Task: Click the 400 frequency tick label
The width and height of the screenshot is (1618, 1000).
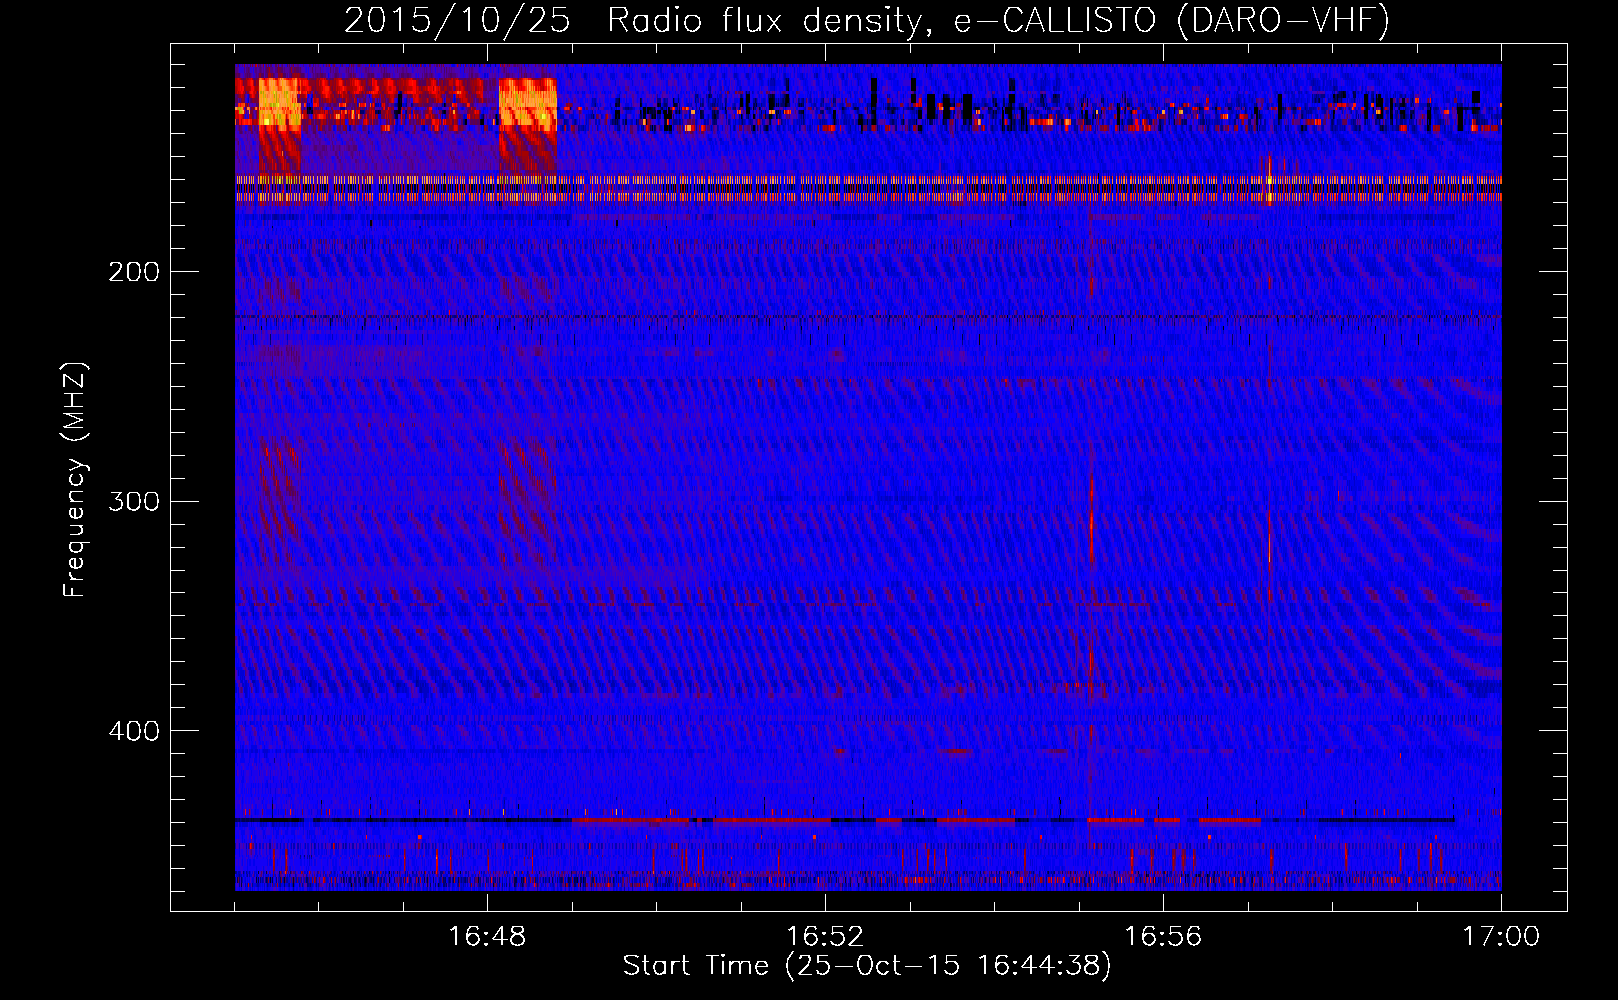Action: (134, 731)
